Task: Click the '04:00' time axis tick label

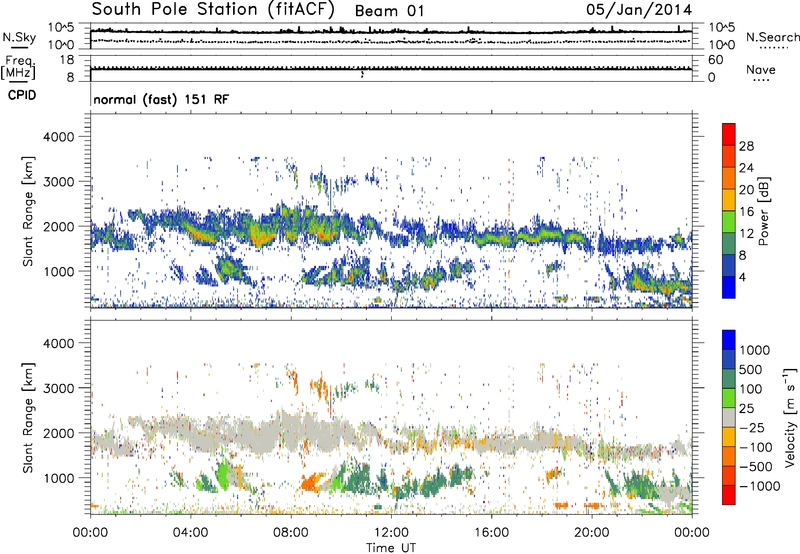Action: click(190, 533)
